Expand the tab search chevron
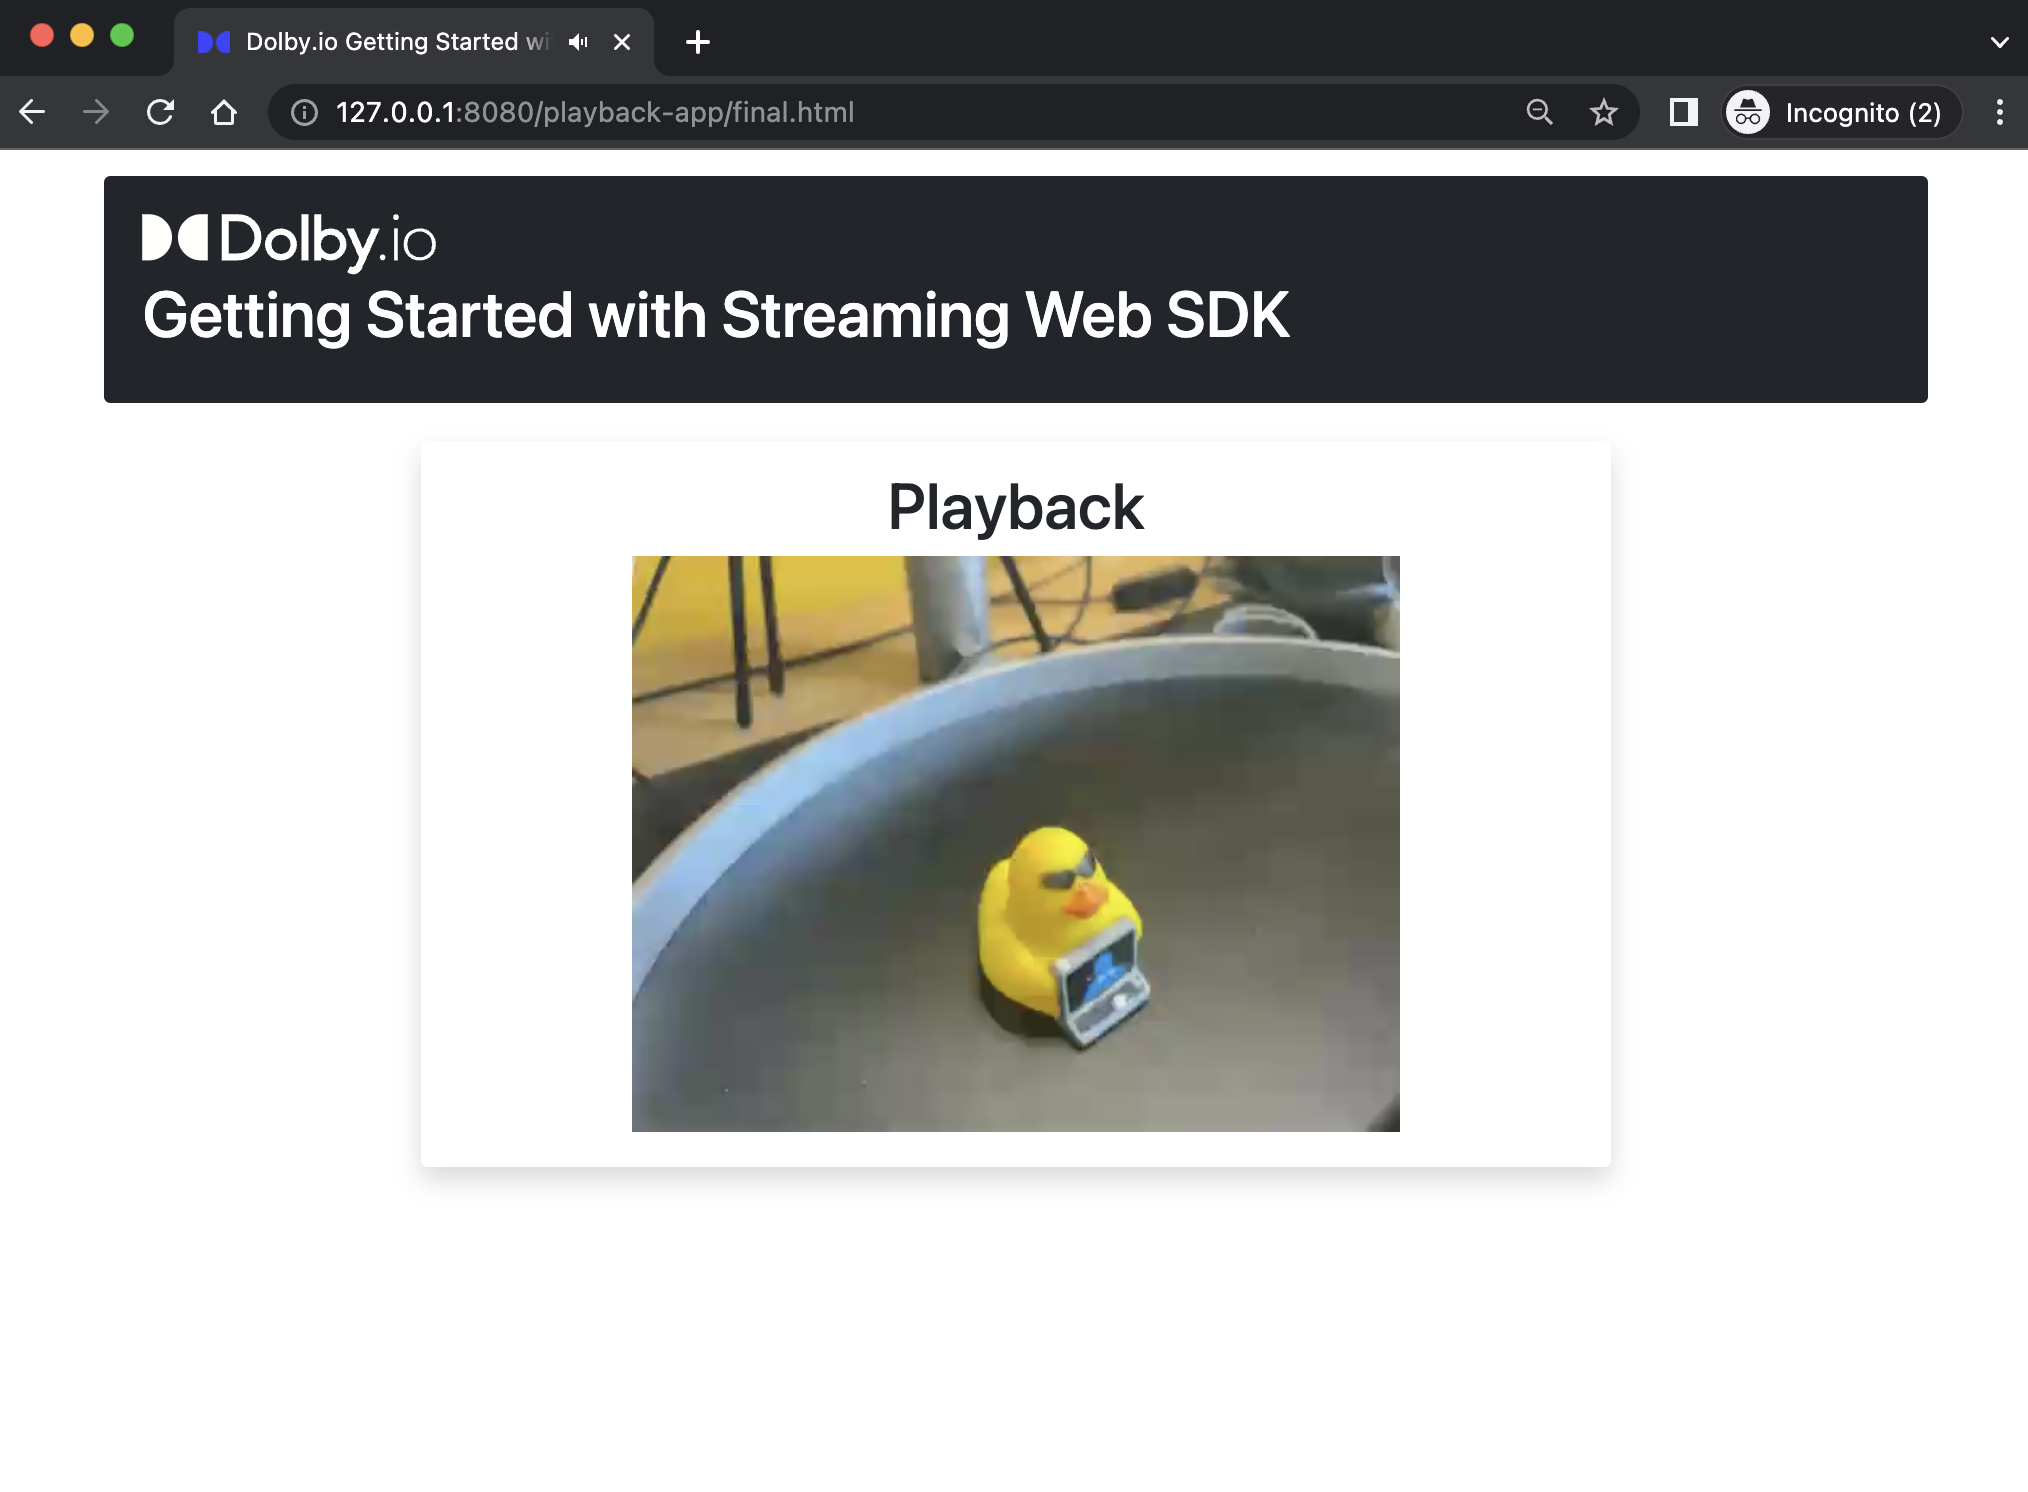This screenshot has height=1492, width=2028. pos(1999,42)
